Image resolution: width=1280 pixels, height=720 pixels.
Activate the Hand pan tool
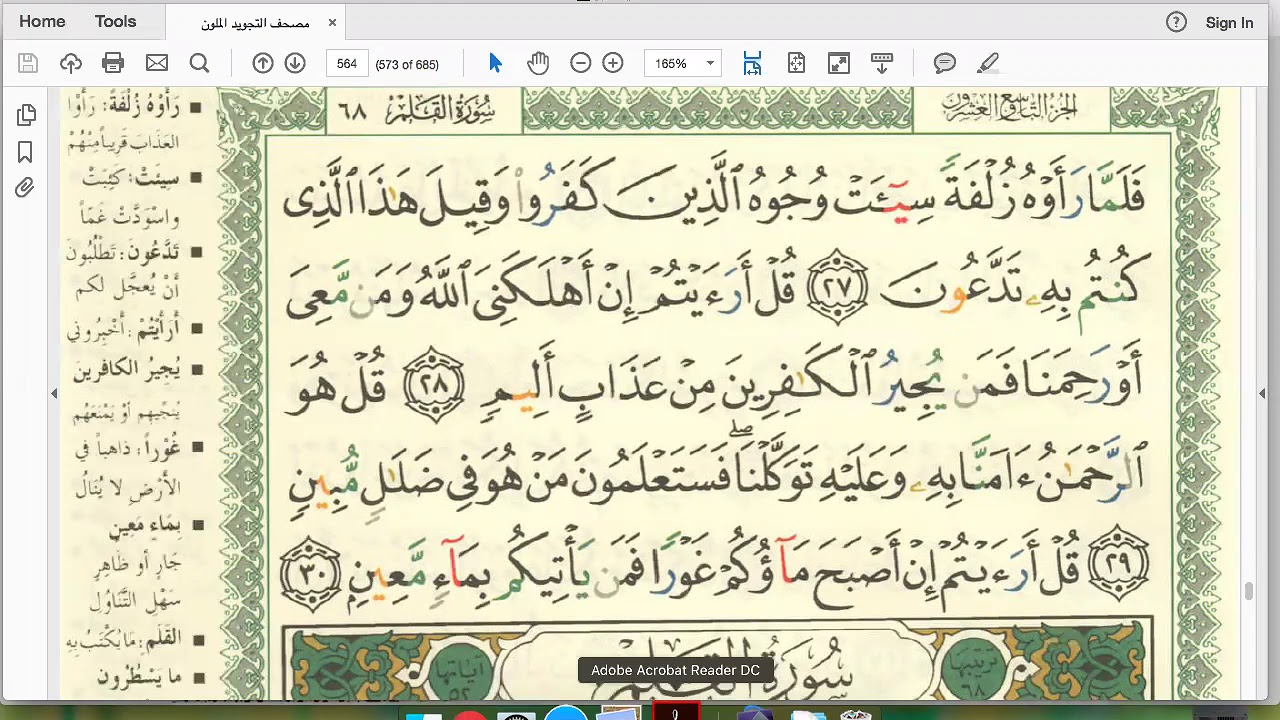coord(538,63)
